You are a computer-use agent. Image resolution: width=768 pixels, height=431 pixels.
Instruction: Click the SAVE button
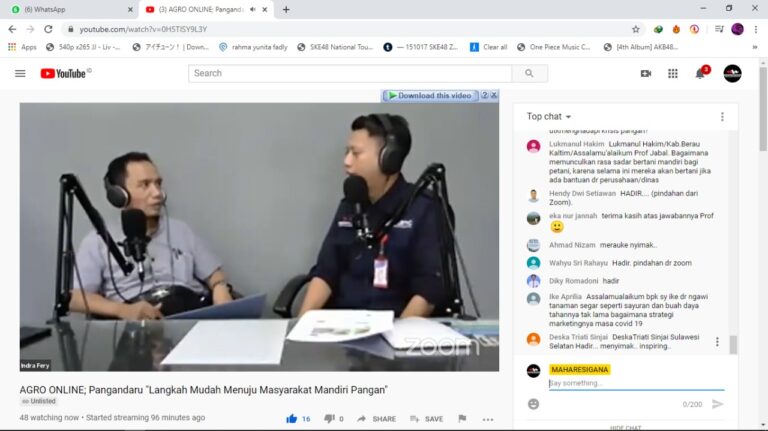pyautogui.click(x=427, y=419)
